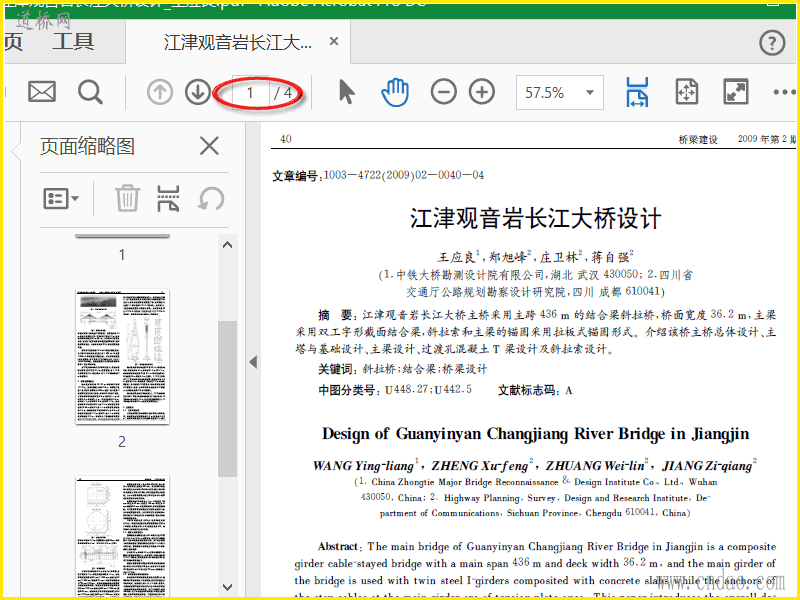Switch to 江津观音岩长江大... document tab
800x600 pixels.
tap(237, 42)
